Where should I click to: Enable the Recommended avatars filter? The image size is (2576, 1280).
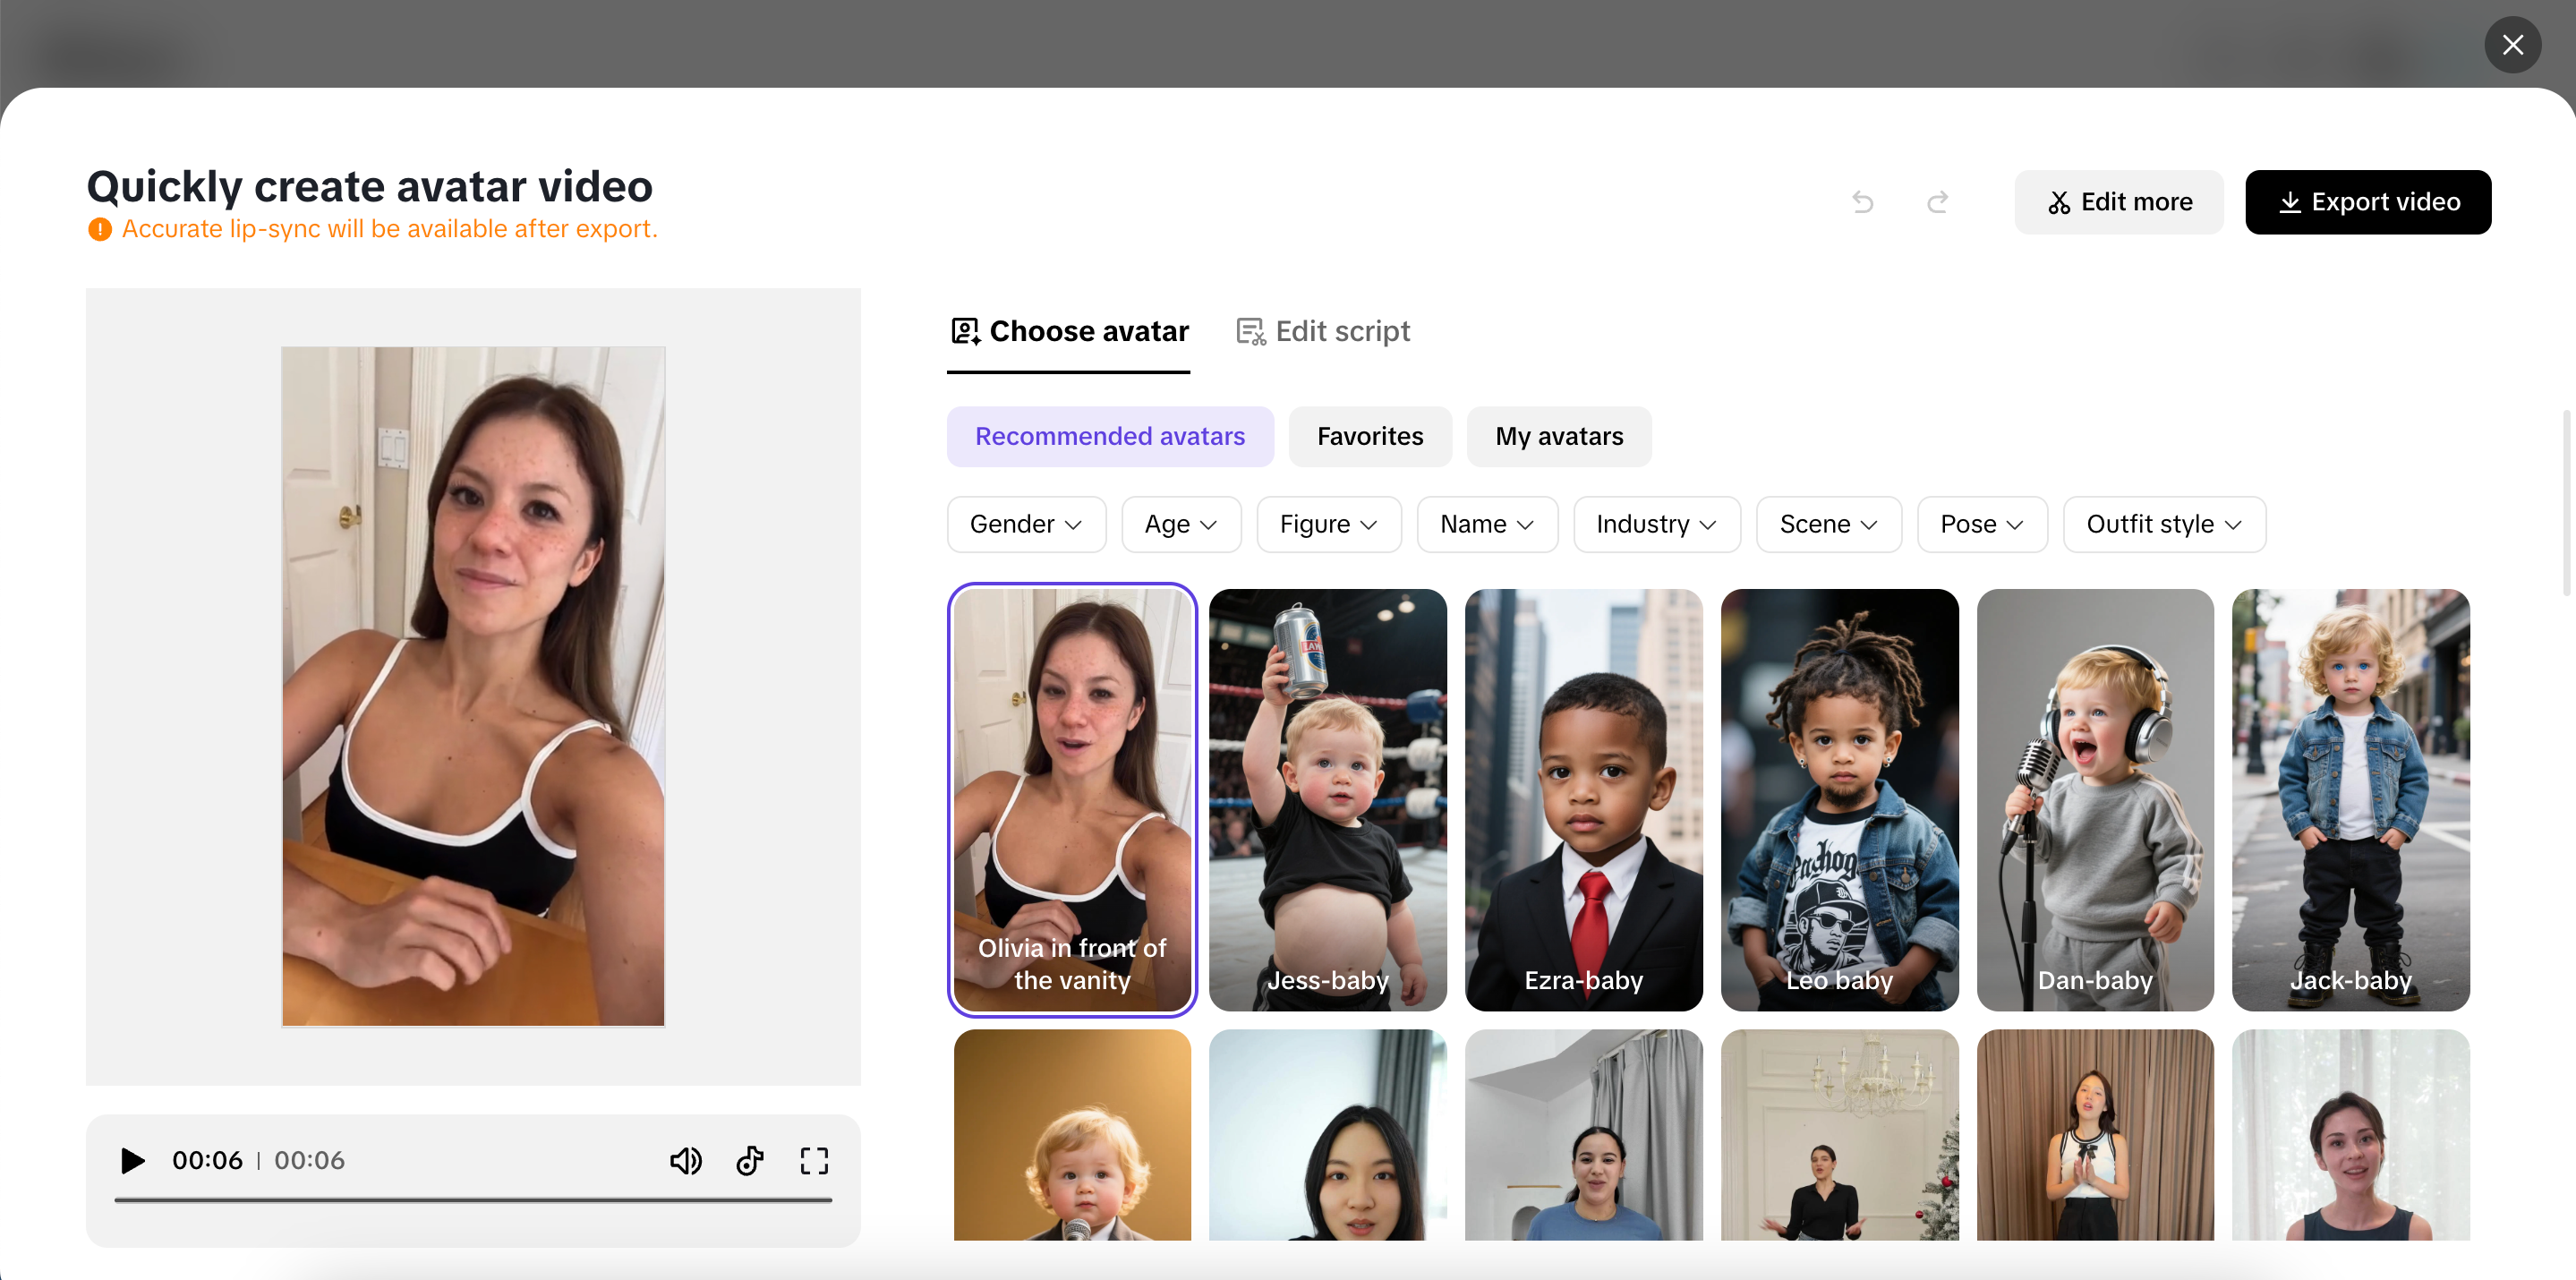click(1110, 437)
